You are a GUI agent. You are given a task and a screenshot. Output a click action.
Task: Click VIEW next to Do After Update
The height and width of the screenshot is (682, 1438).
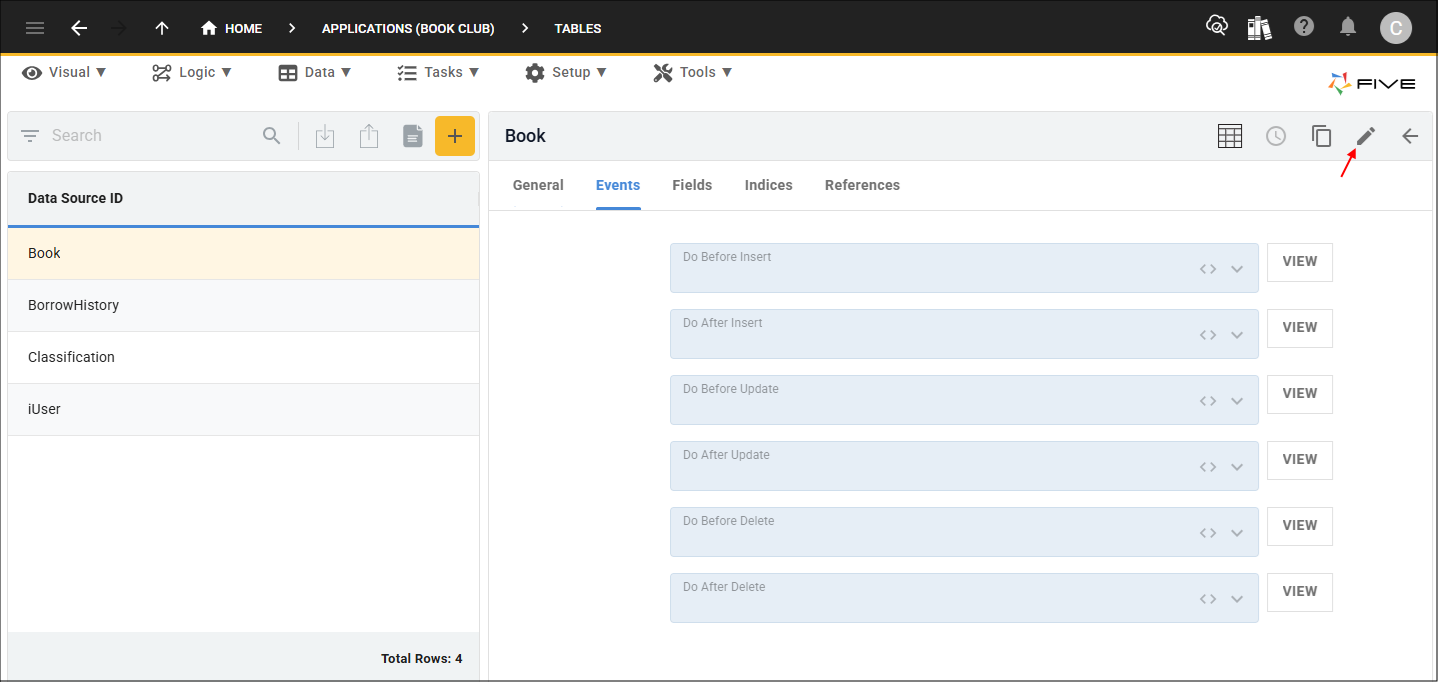(1300, 460)
